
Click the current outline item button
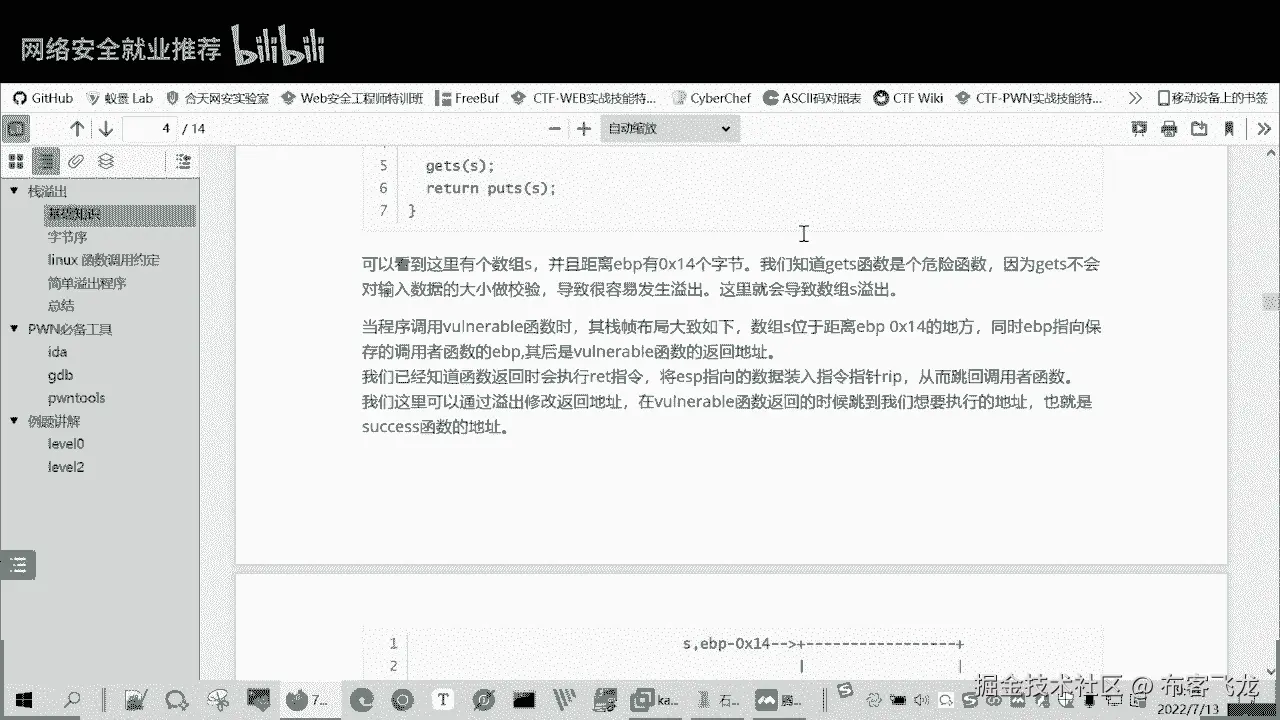[183, 161]
